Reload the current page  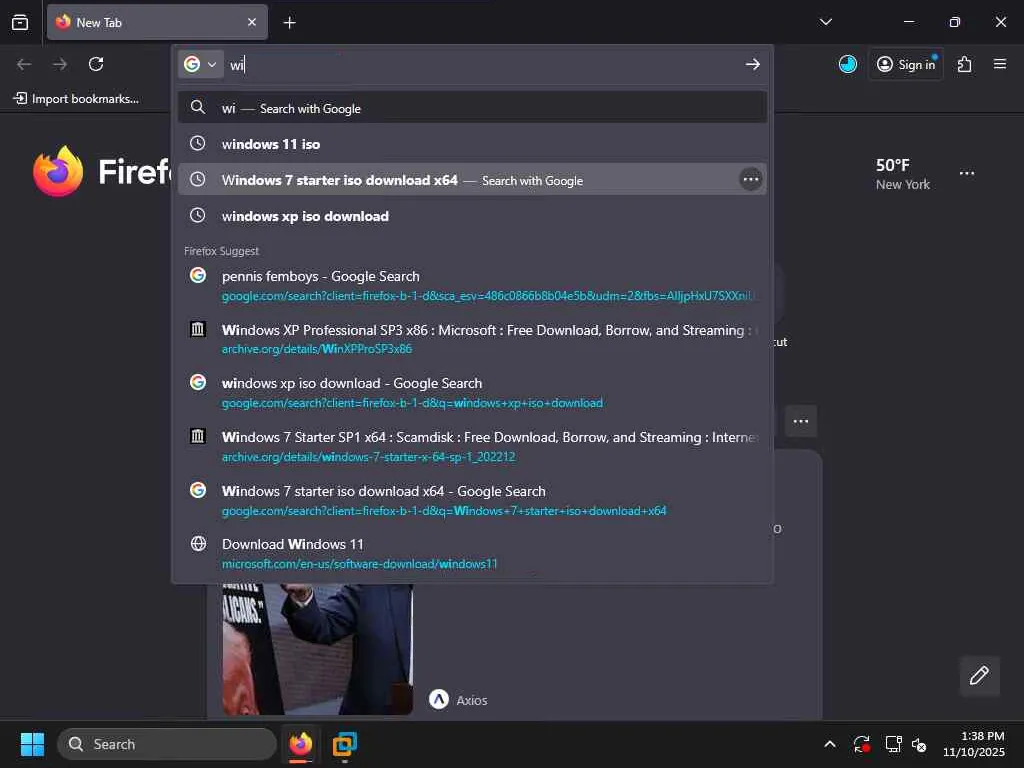pos(96,64)
